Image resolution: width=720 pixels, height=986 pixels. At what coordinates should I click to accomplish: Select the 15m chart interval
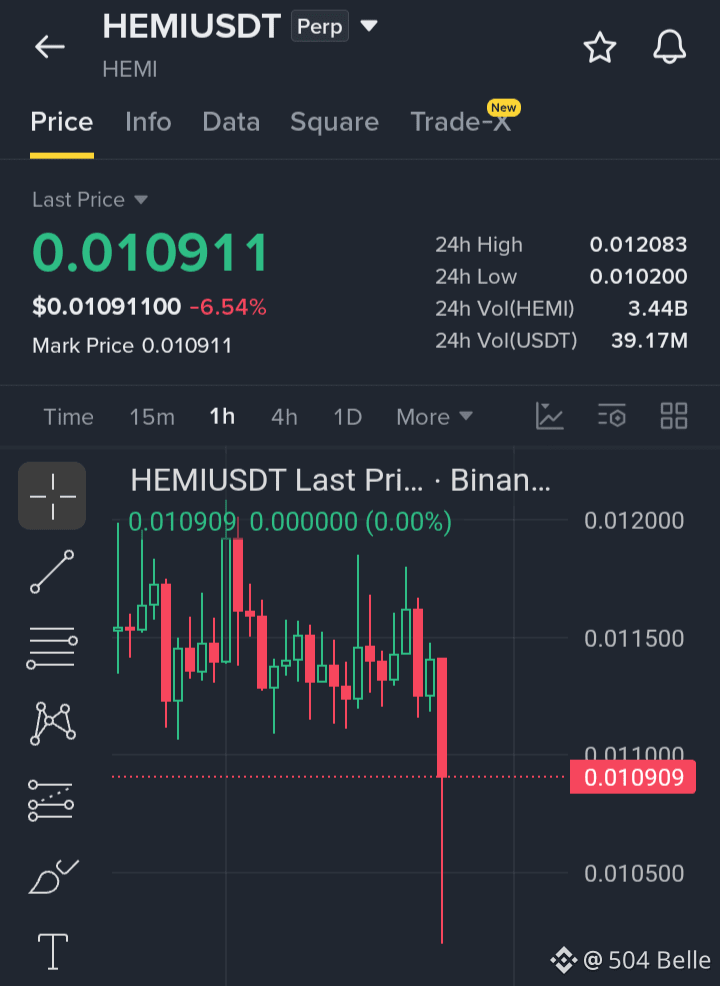pos(152,417)
